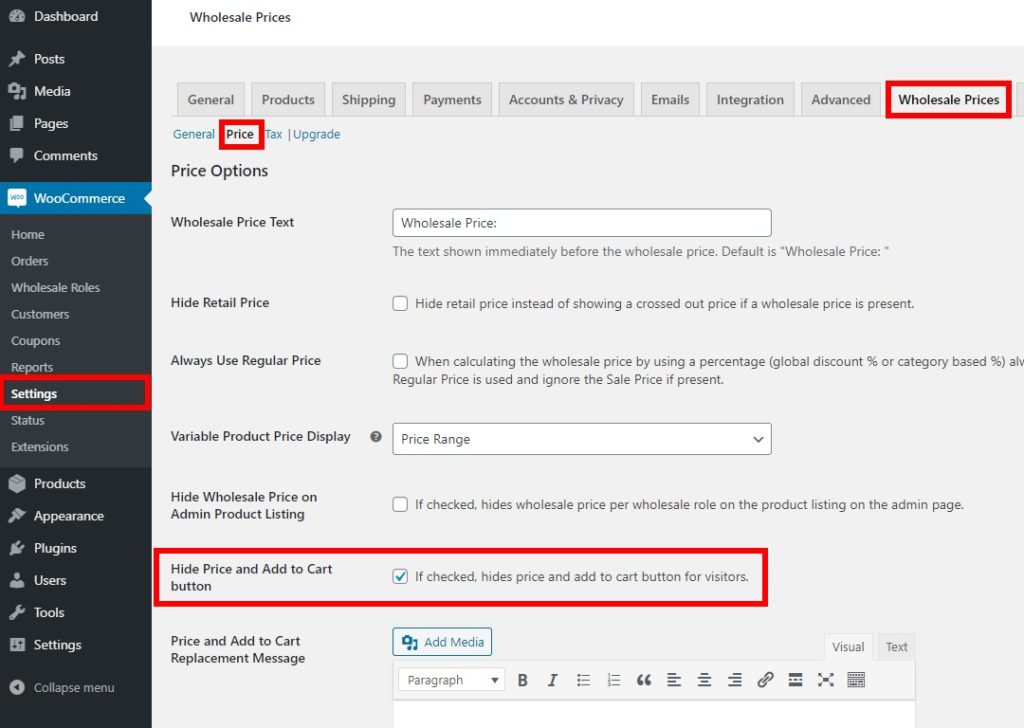Click the bottom Settings sliders icon

[17, 644]
